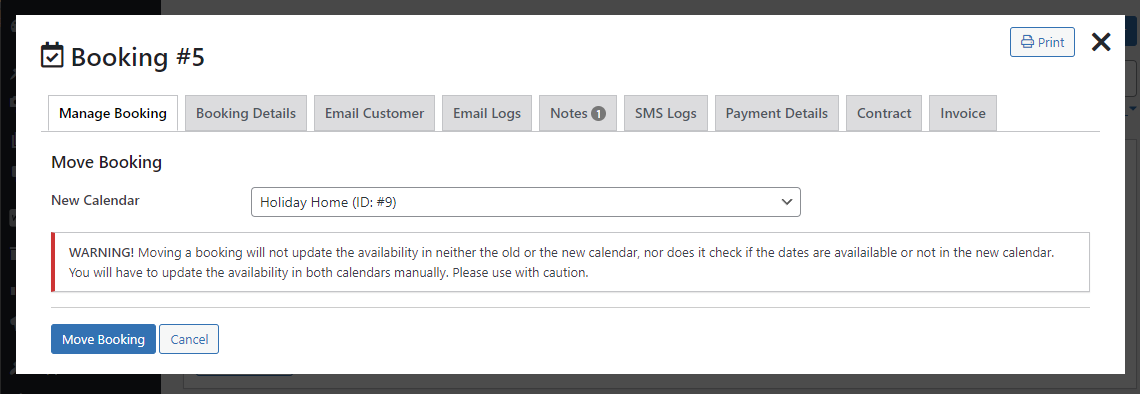Open the SMS Logs tab

666,113
